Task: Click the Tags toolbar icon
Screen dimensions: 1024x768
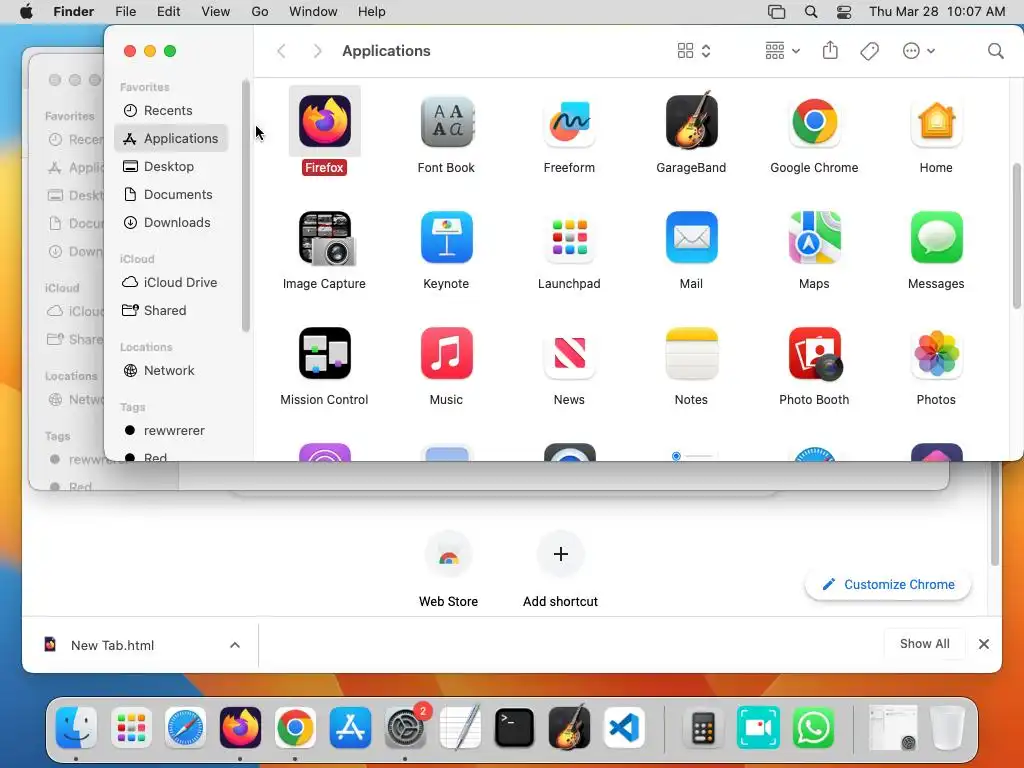Action: 869,51
